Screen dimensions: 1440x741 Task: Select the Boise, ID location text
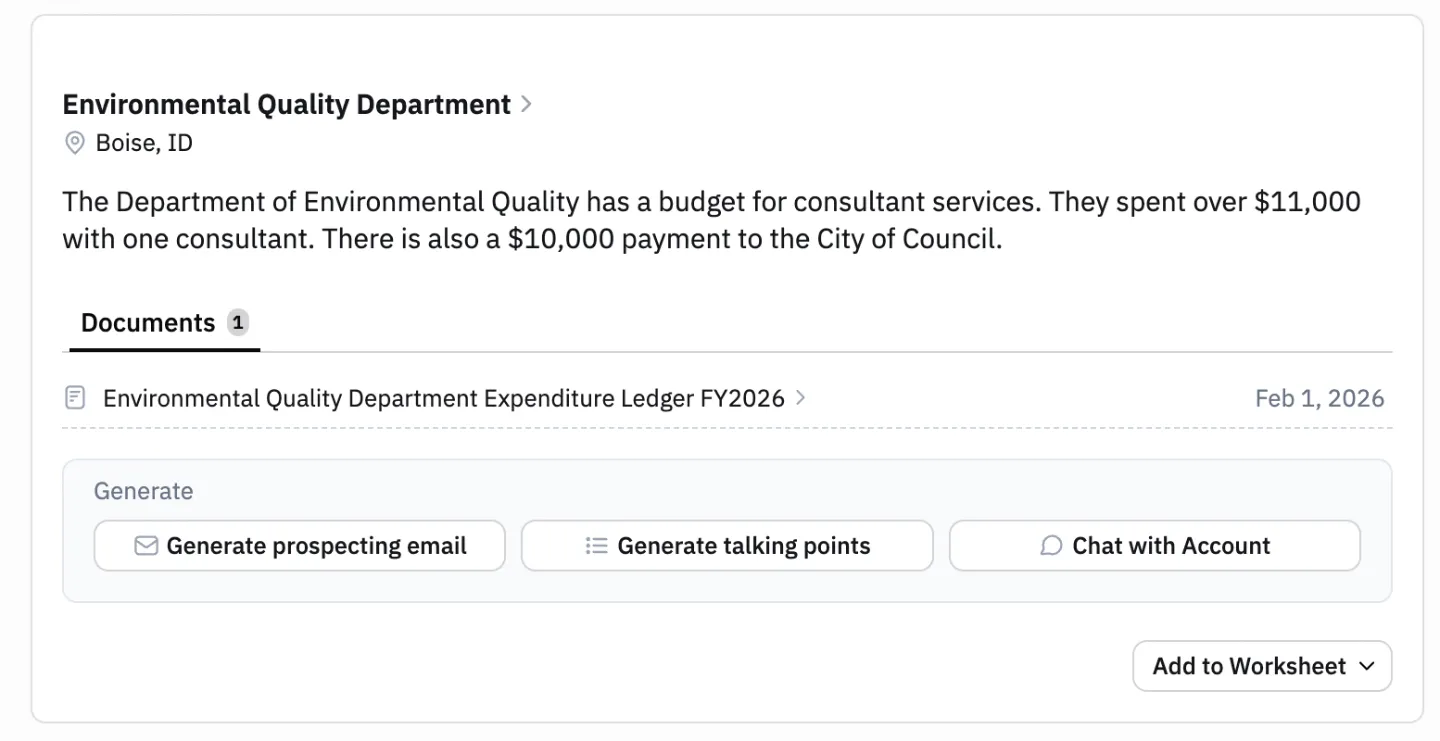(x=144, y=144)
